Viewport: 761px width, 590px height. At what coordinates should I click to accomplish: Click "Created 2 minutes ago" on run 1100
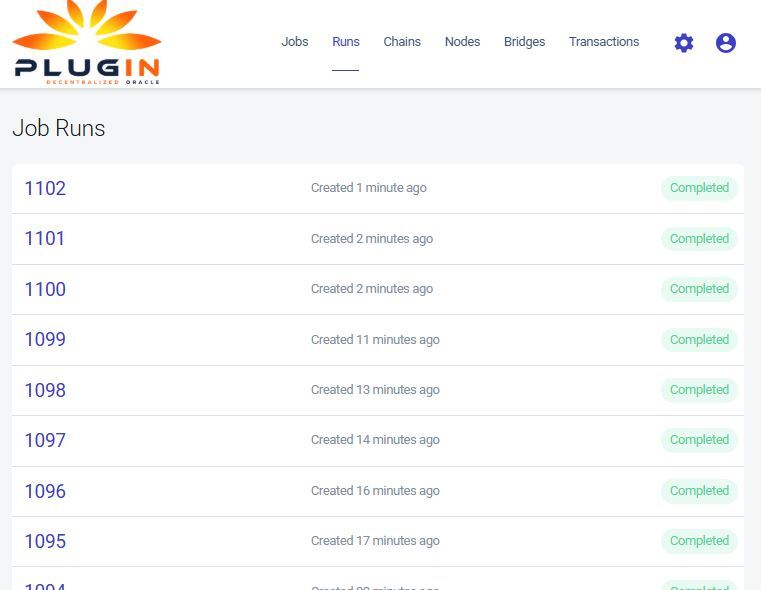pyautogui.click(x=372, y=289)
